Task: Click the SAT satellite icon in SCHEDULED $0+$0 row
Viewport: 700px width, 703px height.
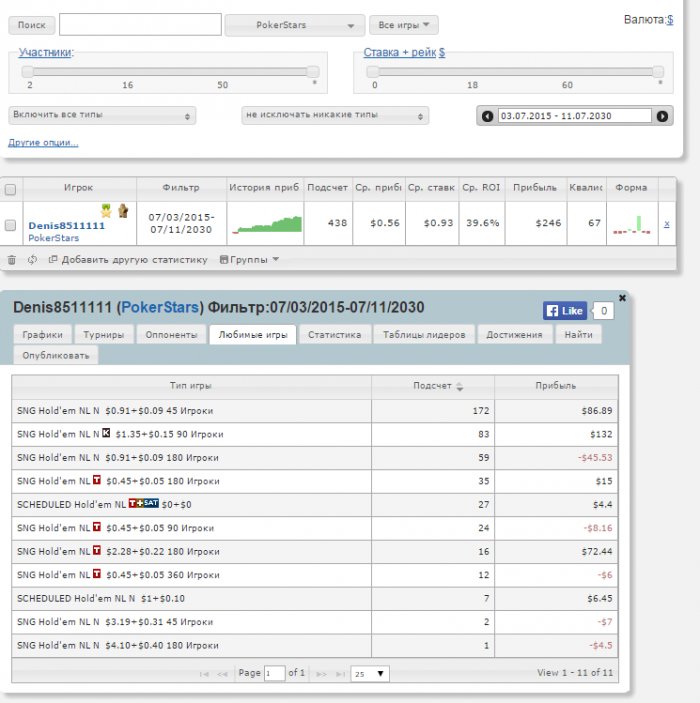Action: pos(151,503)
